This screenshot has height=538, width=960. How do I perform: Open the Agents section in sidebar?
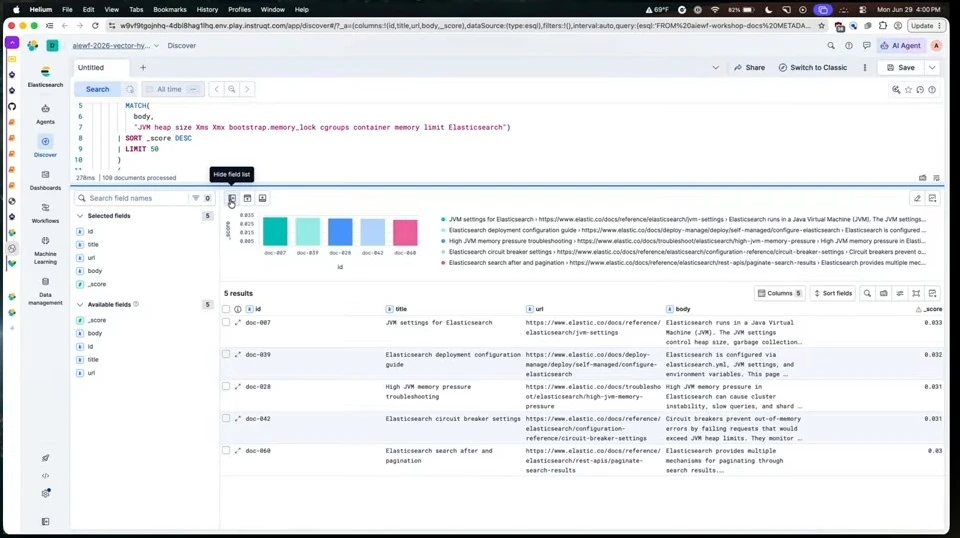(45, 114)
